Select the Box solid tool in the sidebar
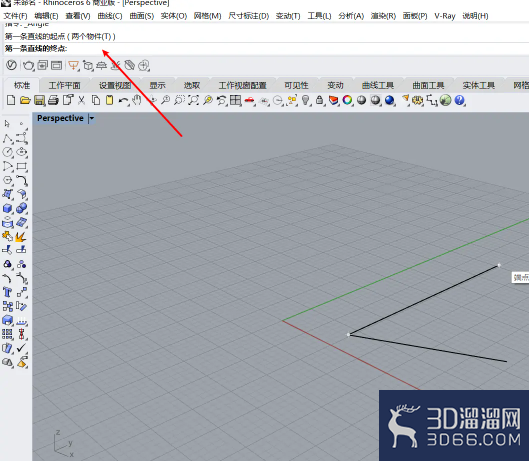Screen dimensions: 529x461 click(x=8, y=208)
